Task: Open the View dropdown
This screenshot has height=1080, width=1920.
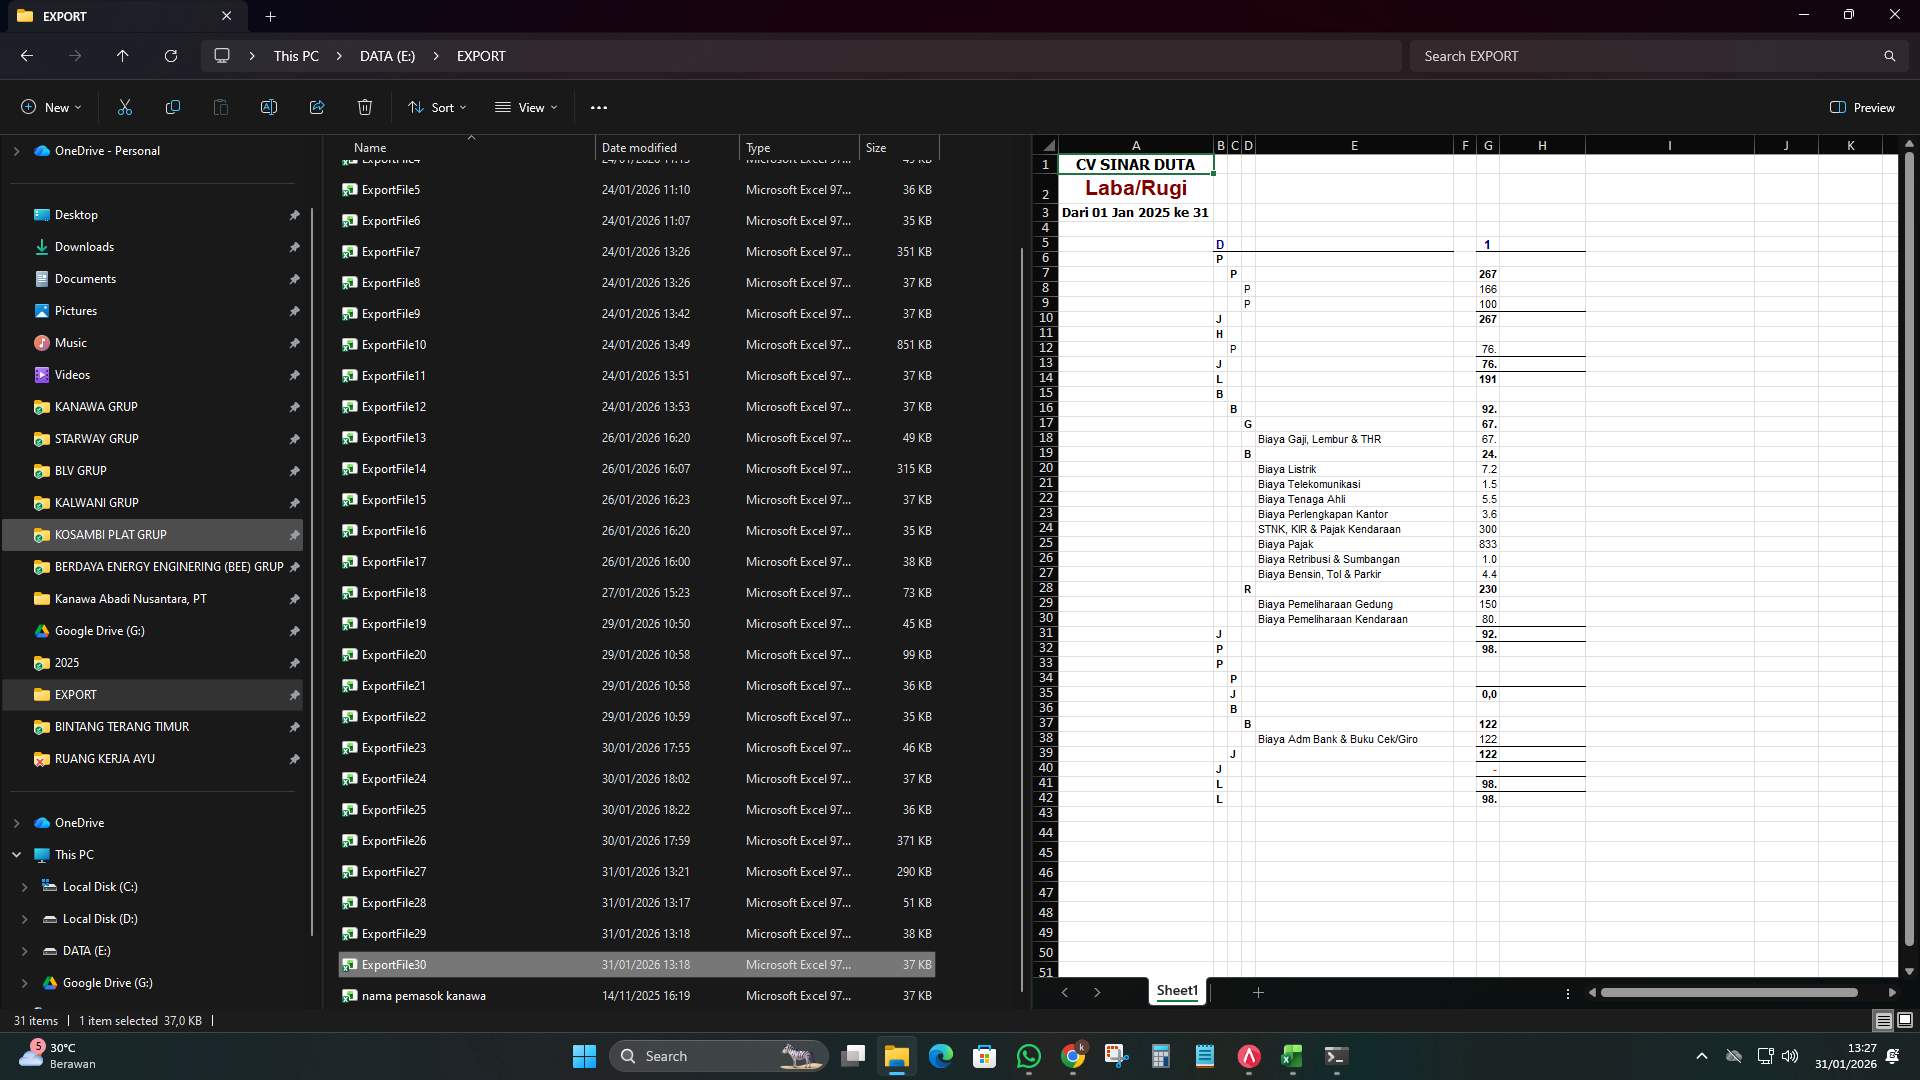Action: (x=526, y=107)
